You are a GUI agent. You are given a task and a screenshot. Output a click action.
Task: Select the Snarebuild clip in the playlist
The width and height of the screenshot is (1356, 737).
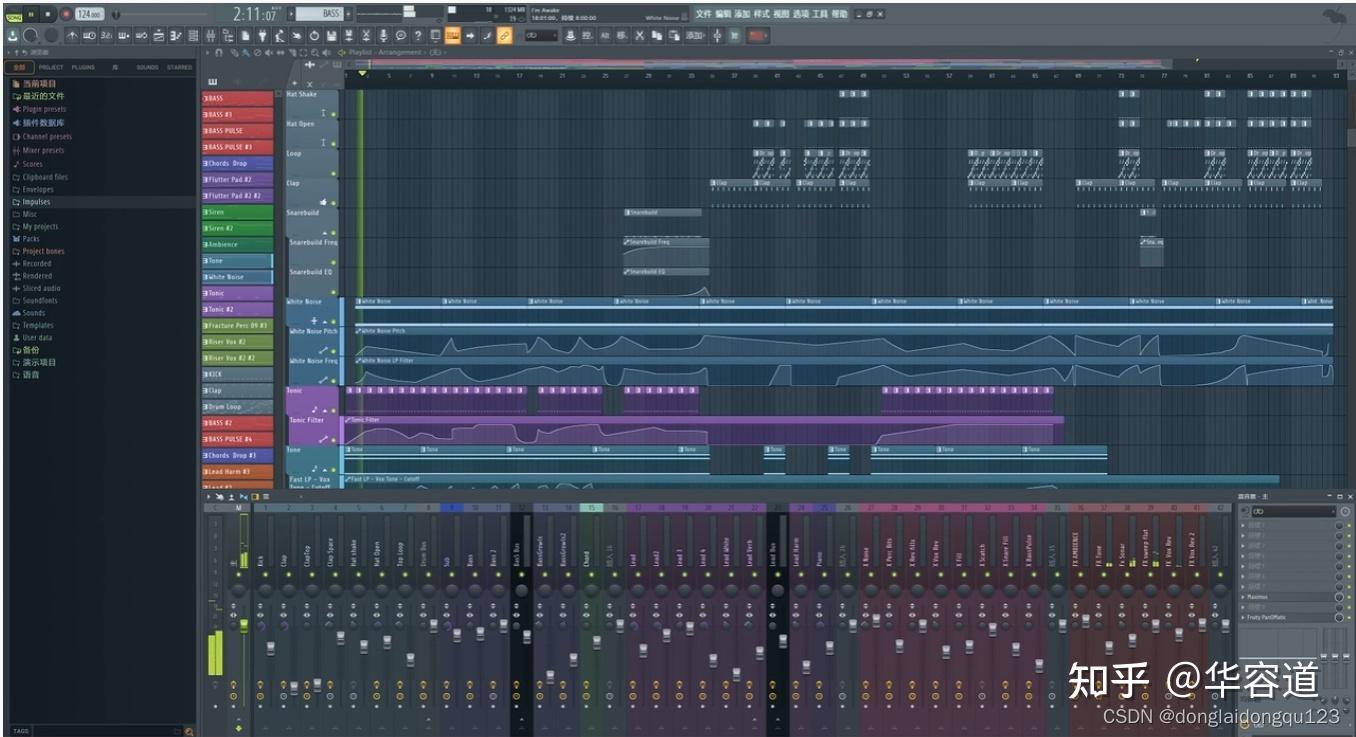(x=660, y=212)
